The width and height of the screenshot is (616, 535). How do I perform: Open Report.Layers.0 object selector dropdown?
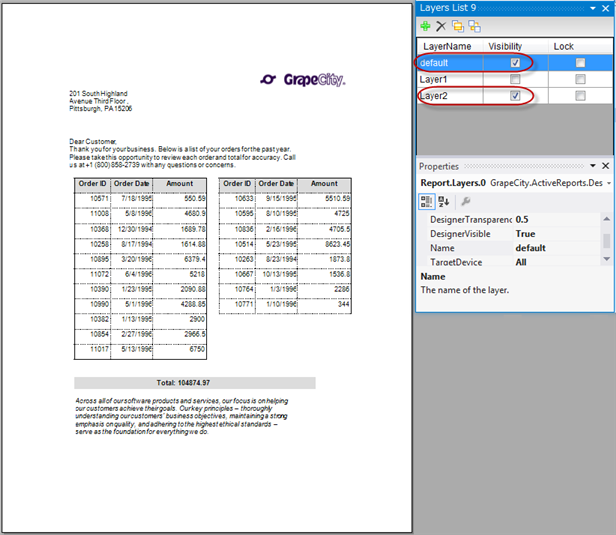(x=609, y=183)
